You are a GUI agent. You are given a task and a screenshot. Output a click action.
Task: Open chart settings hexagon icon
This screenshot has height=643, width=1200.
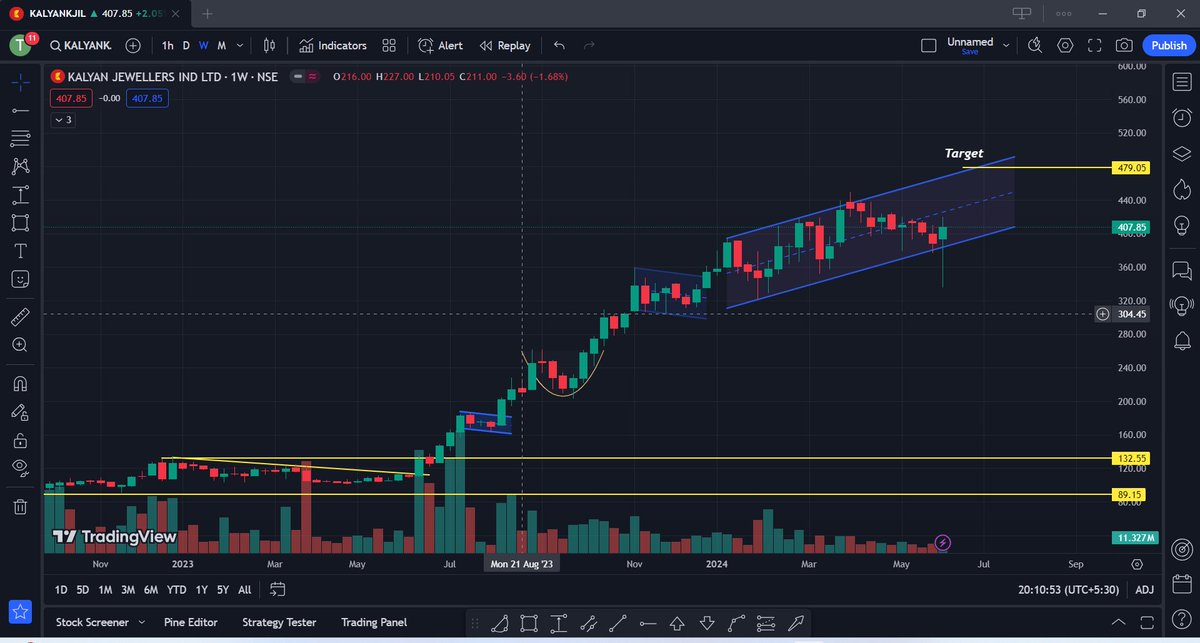(x=1065, y=46)
